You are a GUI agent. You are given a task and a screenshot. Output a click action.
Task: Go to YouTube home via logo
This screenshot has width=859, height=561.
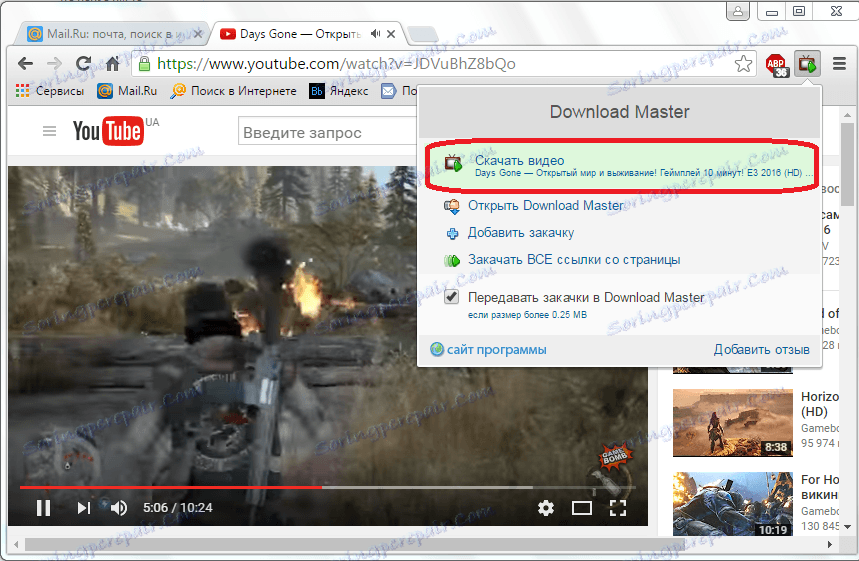point(108,130)
